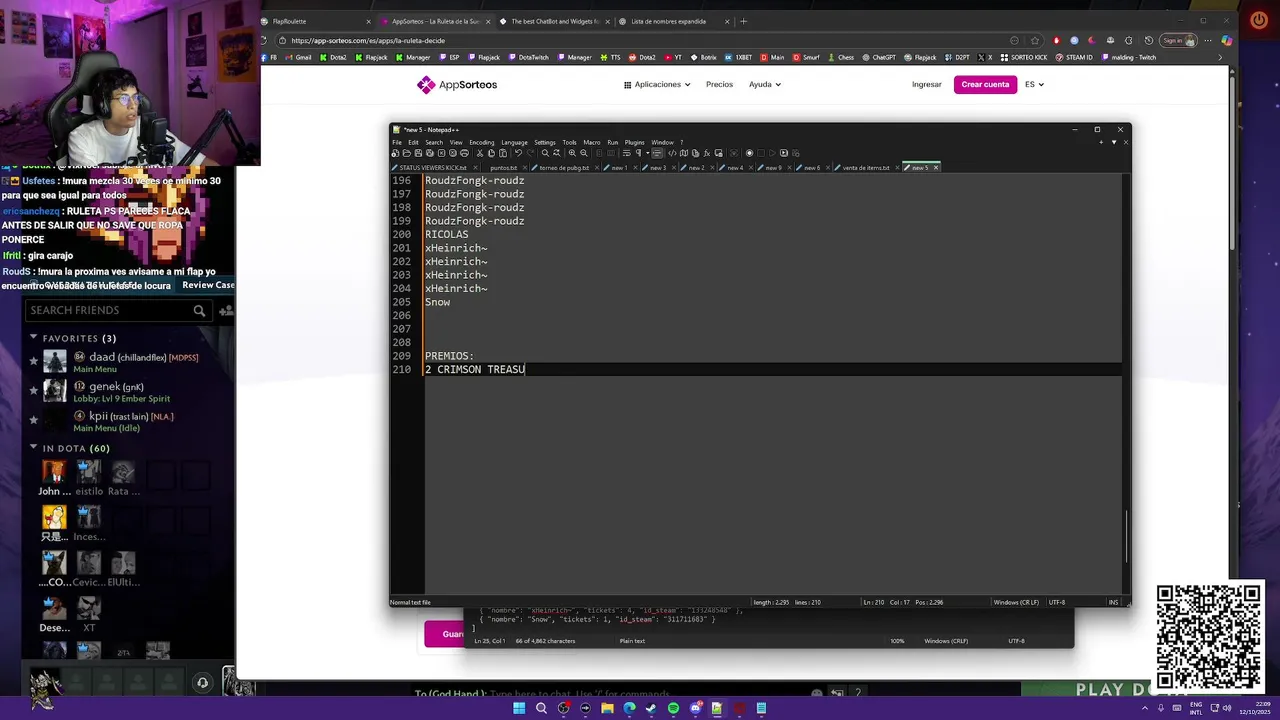Click the Cut icon in Notepad++ toolbar

pos(479,153)
